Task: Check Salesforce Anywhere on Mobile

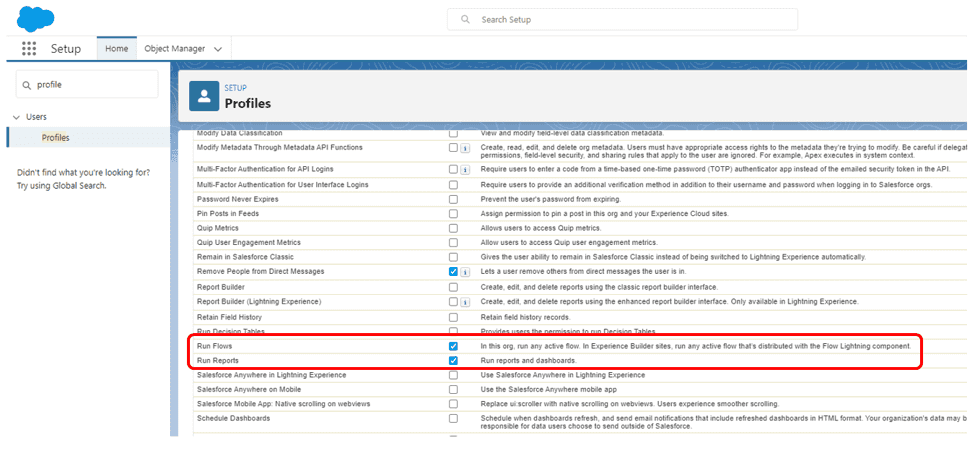Action: point(453,389)
